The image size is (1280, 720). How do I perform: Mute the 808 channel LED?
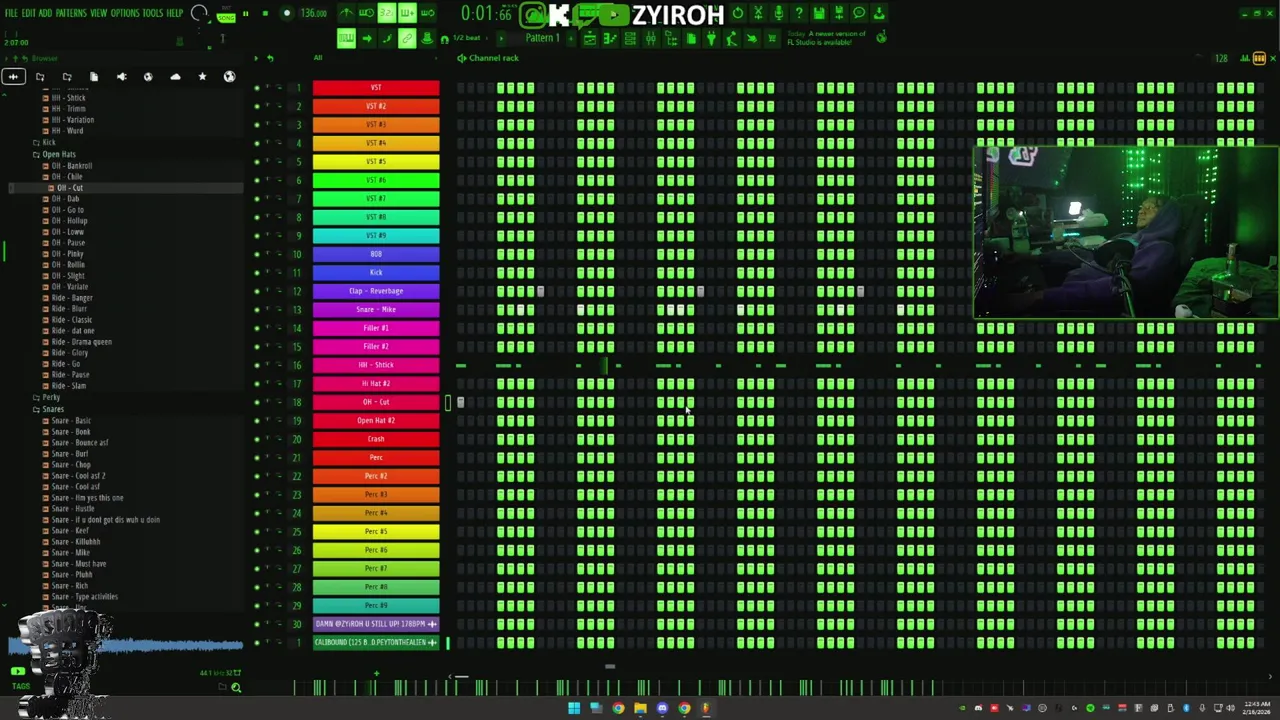click(257, 254)
